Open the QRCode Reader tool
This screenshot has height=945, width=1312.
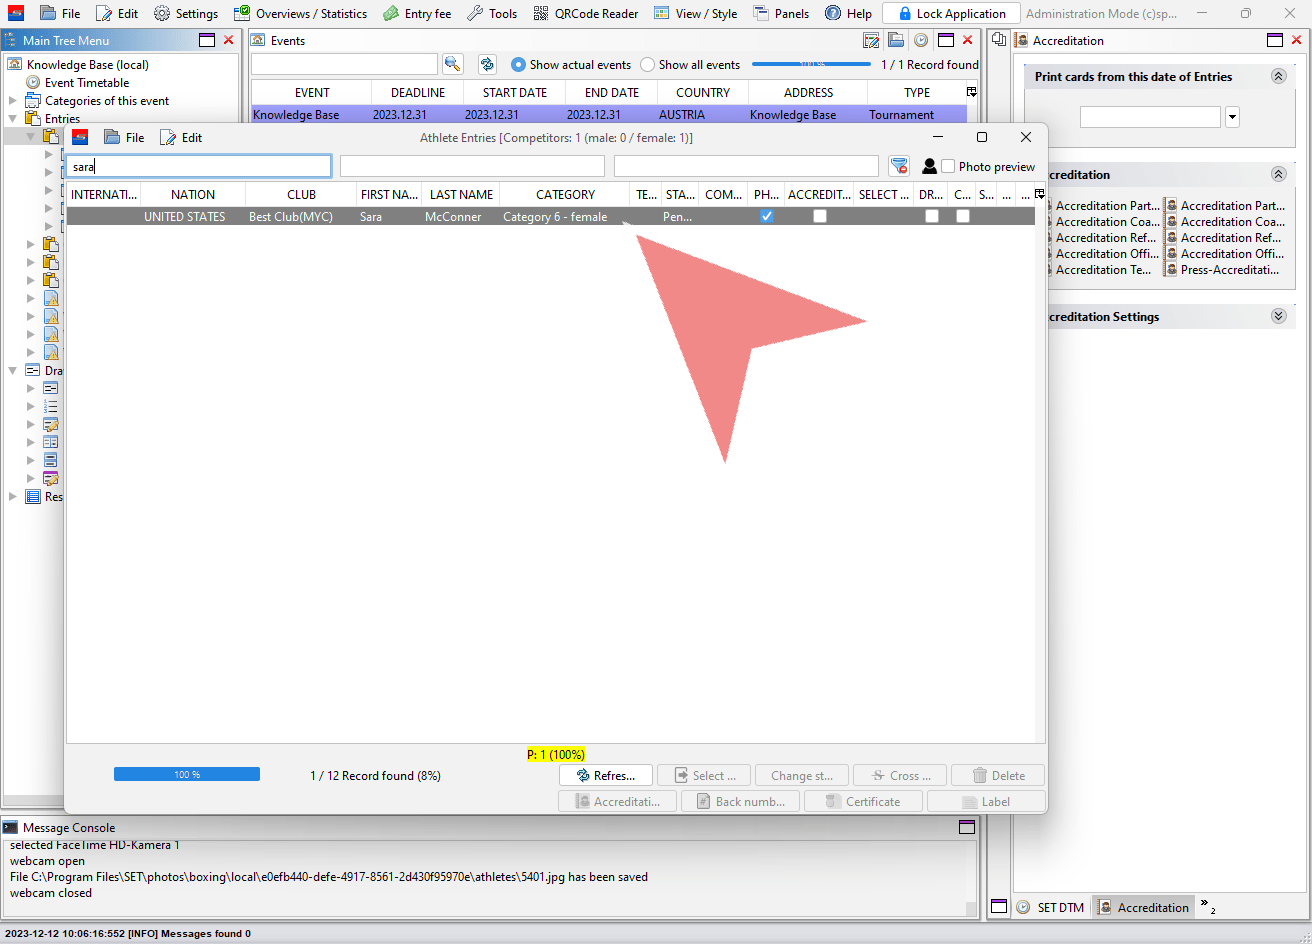click(586, 14)
